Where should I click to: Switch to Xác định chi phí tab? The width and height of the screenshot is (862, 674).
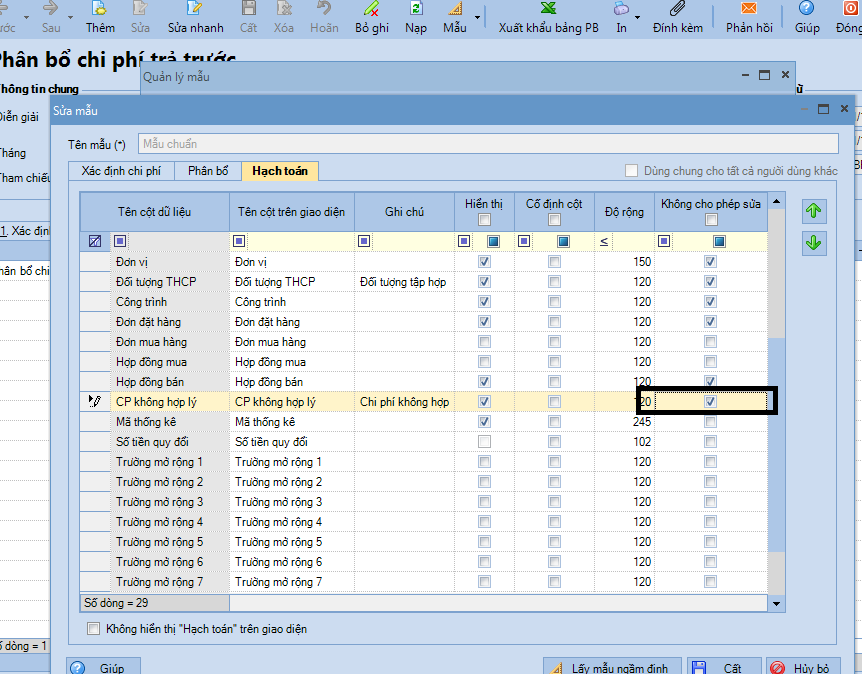[121, 171]
